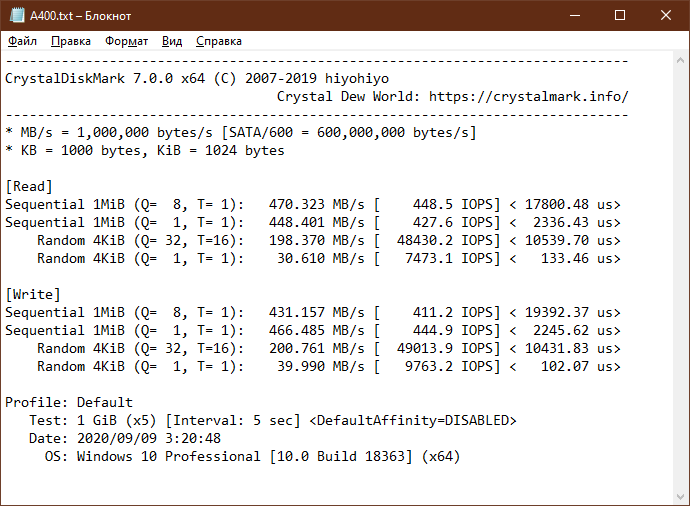Click the 448.401 MB/s read value
This screenshot has height=506, width=690.
(317, 223)
